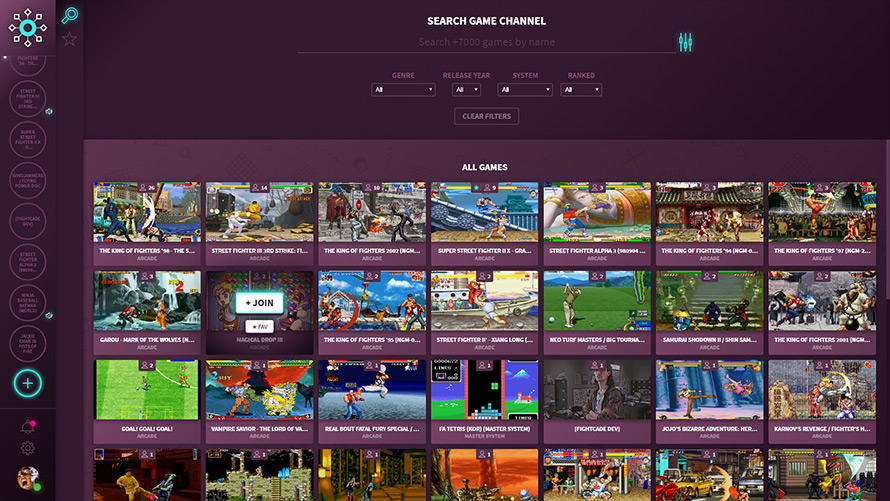Click 'Master System' label under FA Tetris
Viewport: 890px width, 501px height.
point(484,436)
